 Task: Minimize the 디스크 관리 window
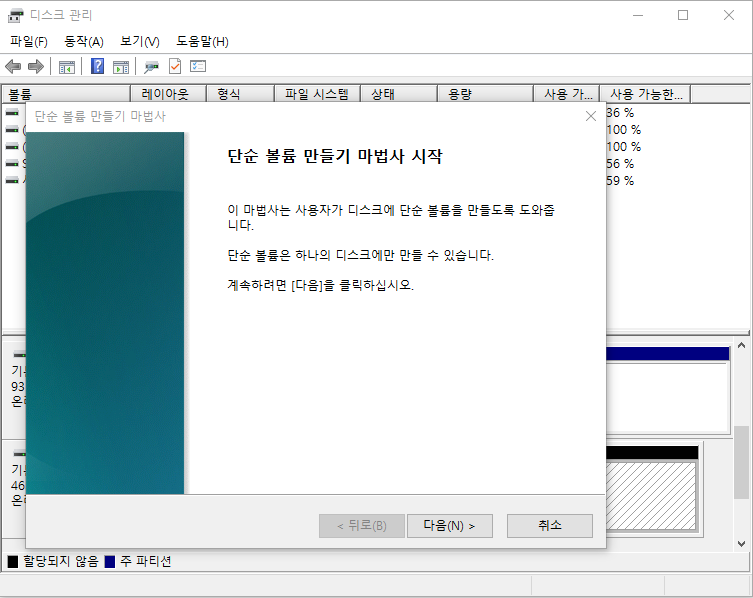pos(638,15)
